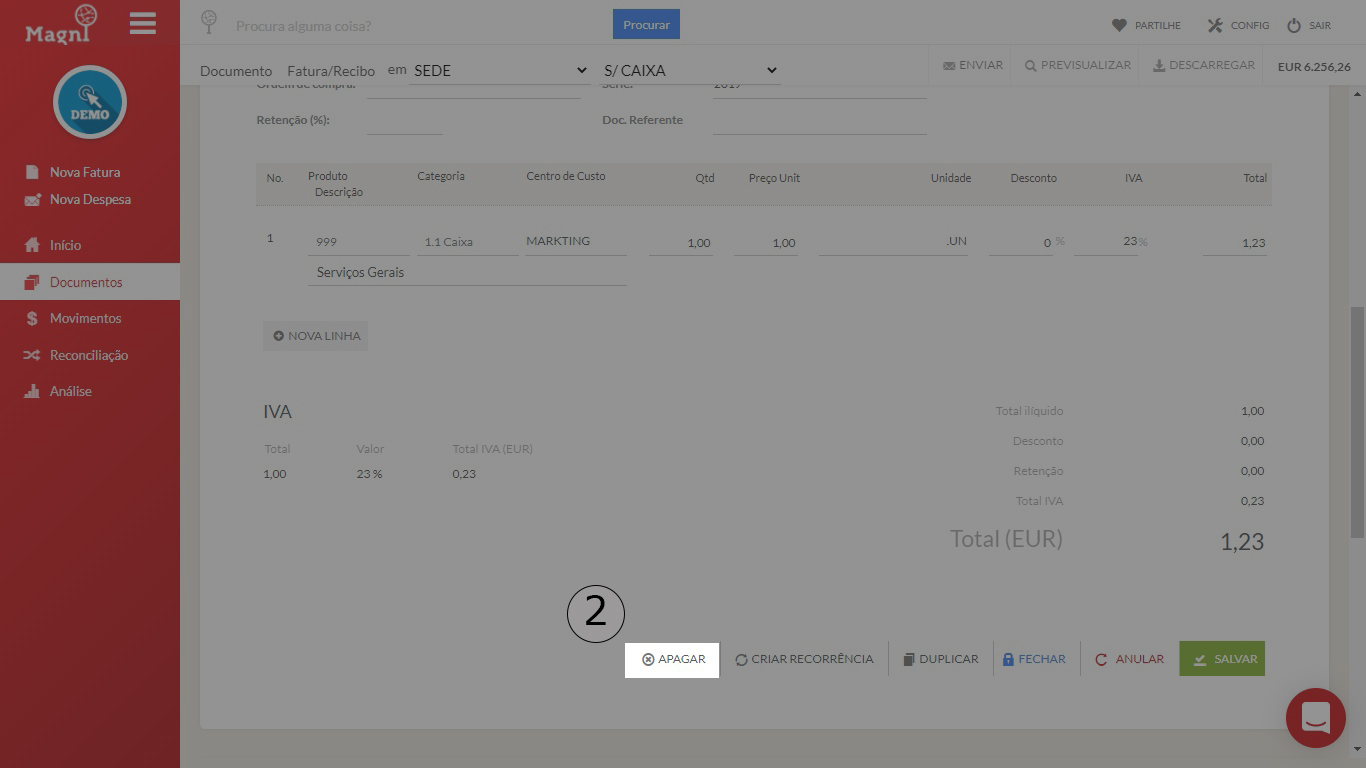1366x768 pixels.
Task: Click the Duplicar button
Action: (x=941, y=660)
